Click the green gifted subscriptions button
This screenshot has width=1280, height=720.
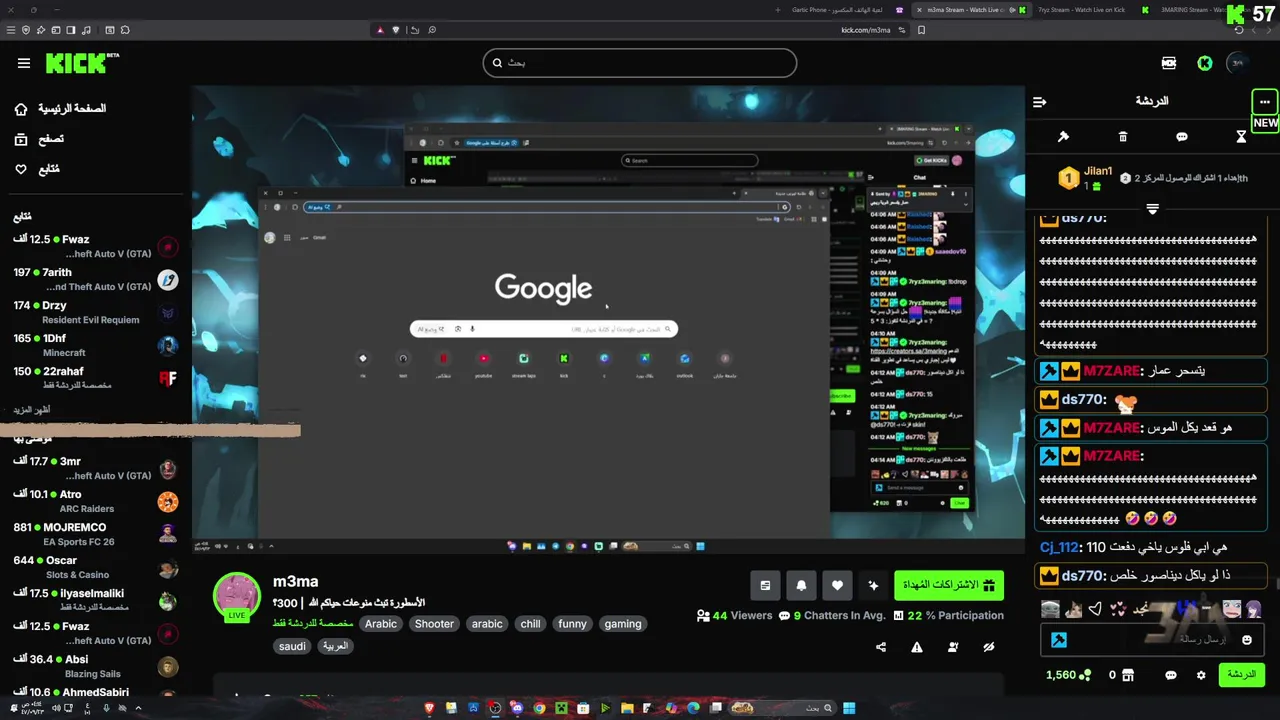click(949, 586)
